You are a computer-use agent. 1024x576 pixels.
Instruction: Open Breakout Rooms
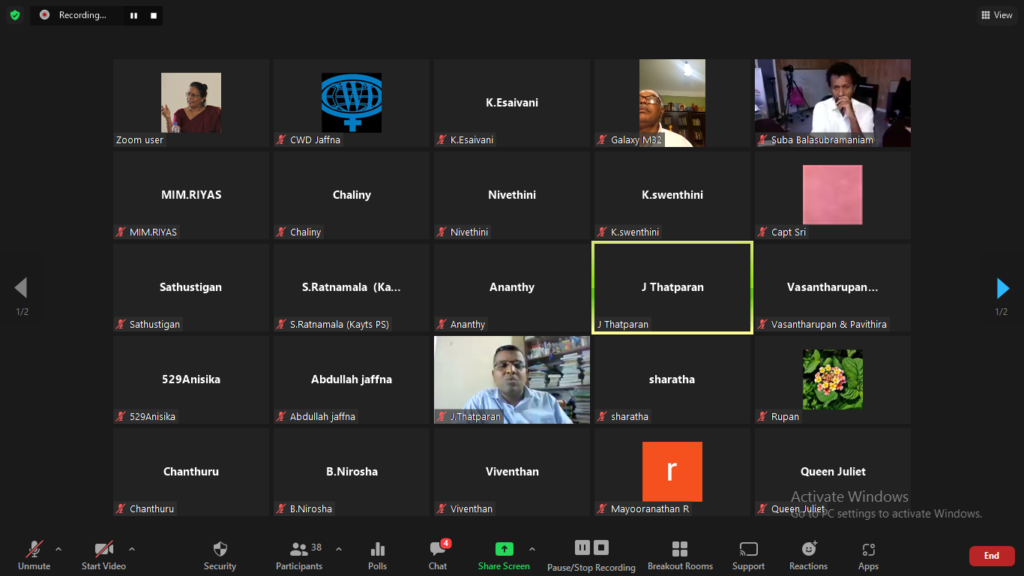tap(680, 556)
